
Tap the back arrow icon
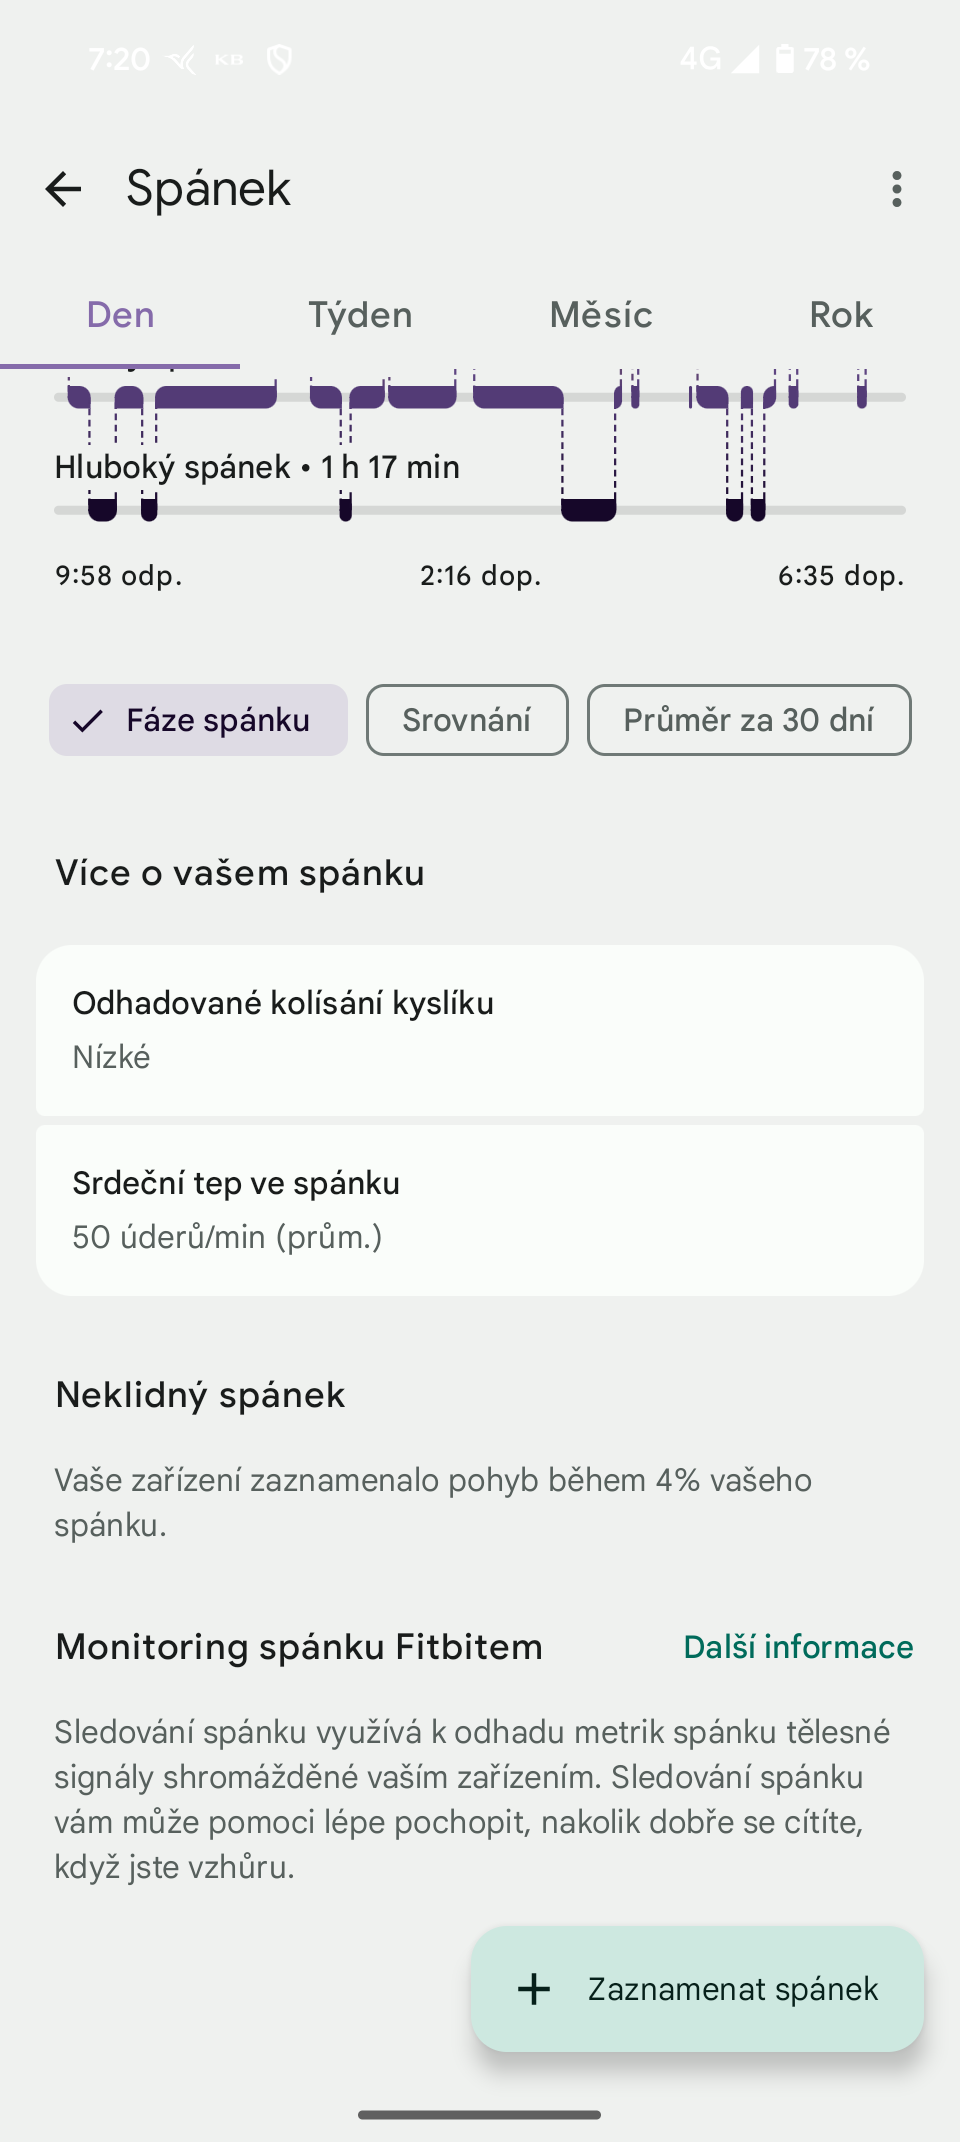click(x=64, y=189)
